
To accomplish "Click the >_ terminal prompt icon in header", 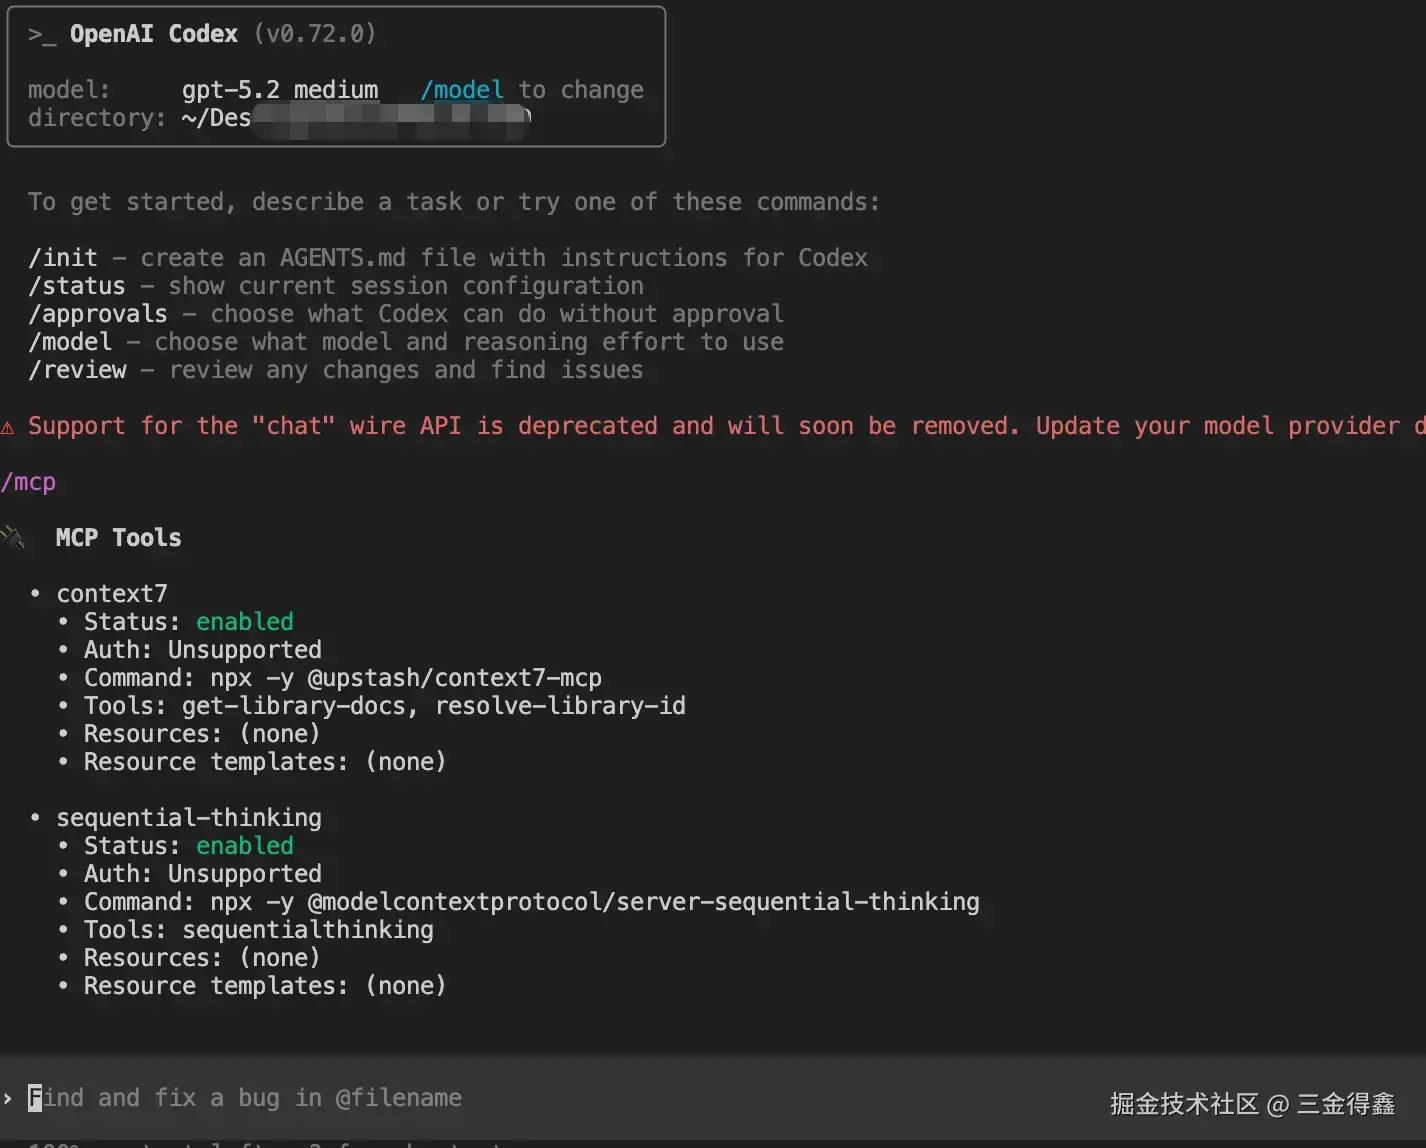I will 42,35.
